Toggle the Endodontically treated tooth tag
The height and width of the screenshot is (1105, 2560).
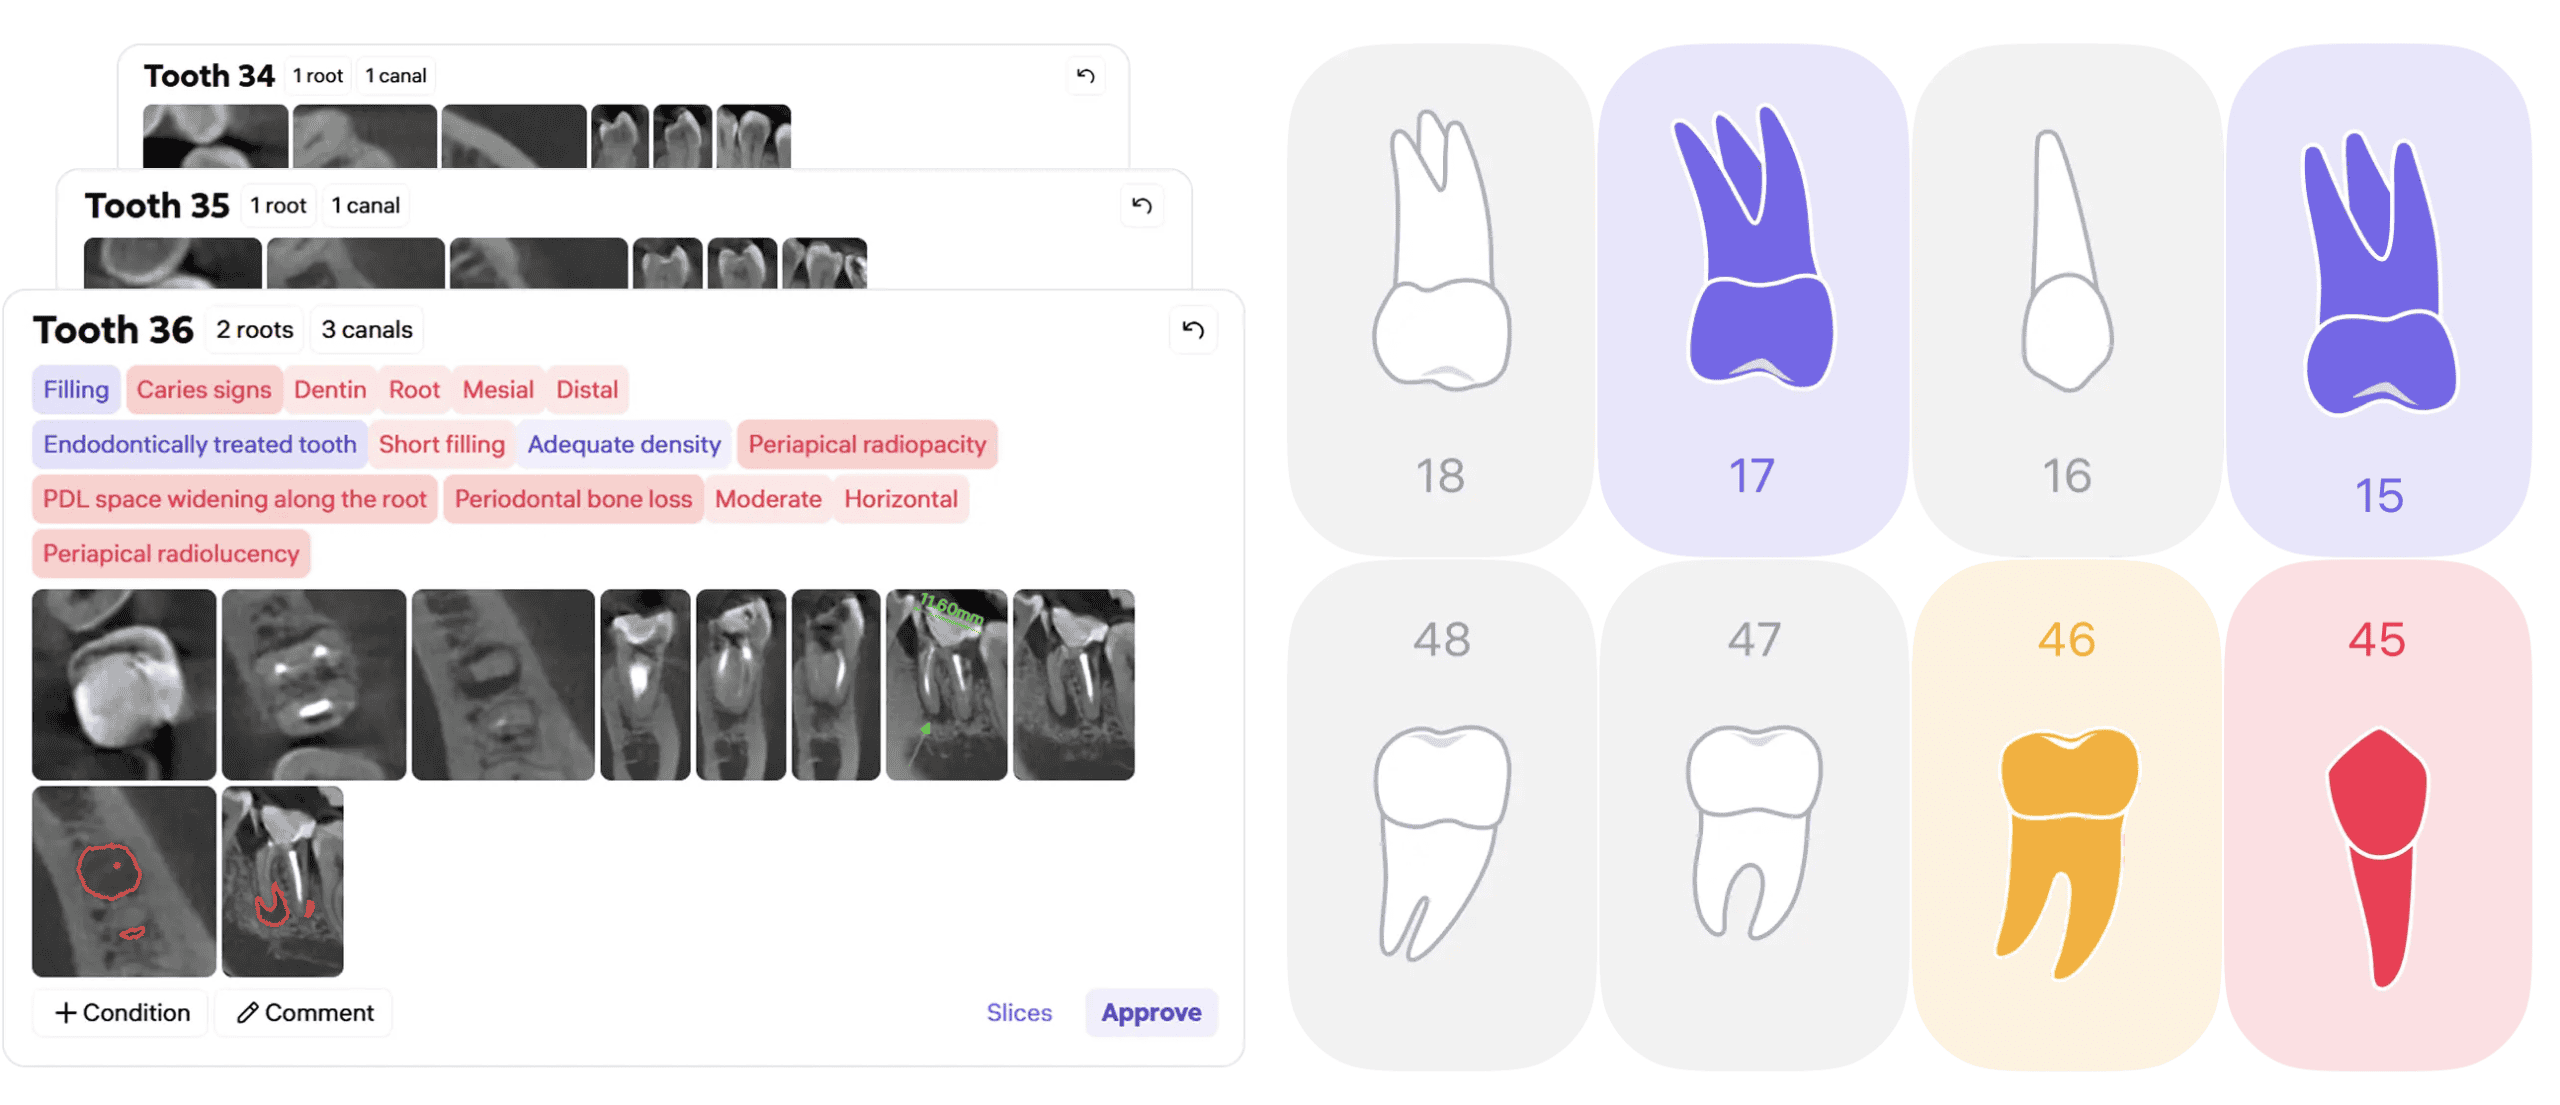(199, 445)
